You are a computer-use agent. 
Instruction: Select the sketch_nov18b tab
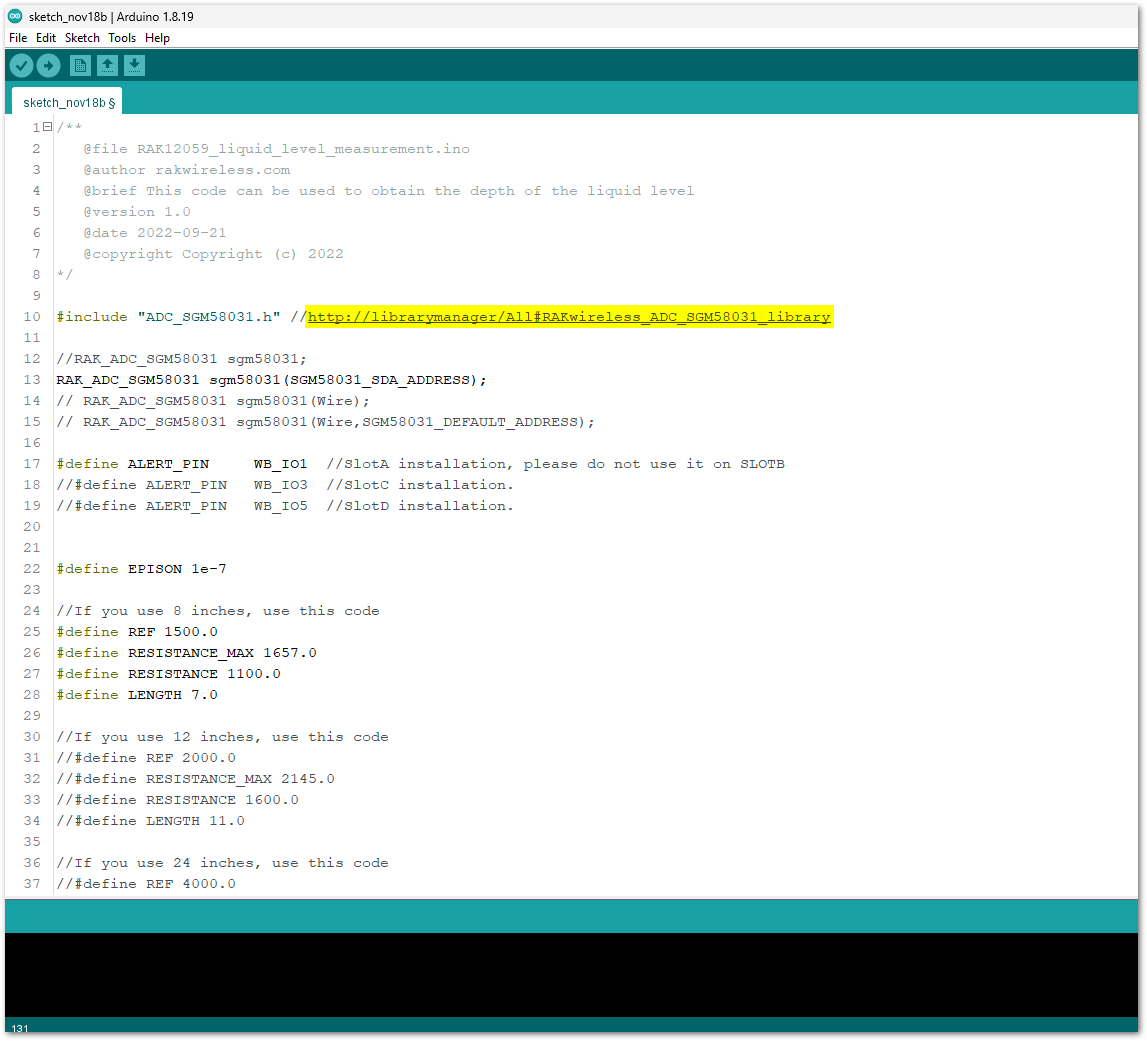point(69,102)
